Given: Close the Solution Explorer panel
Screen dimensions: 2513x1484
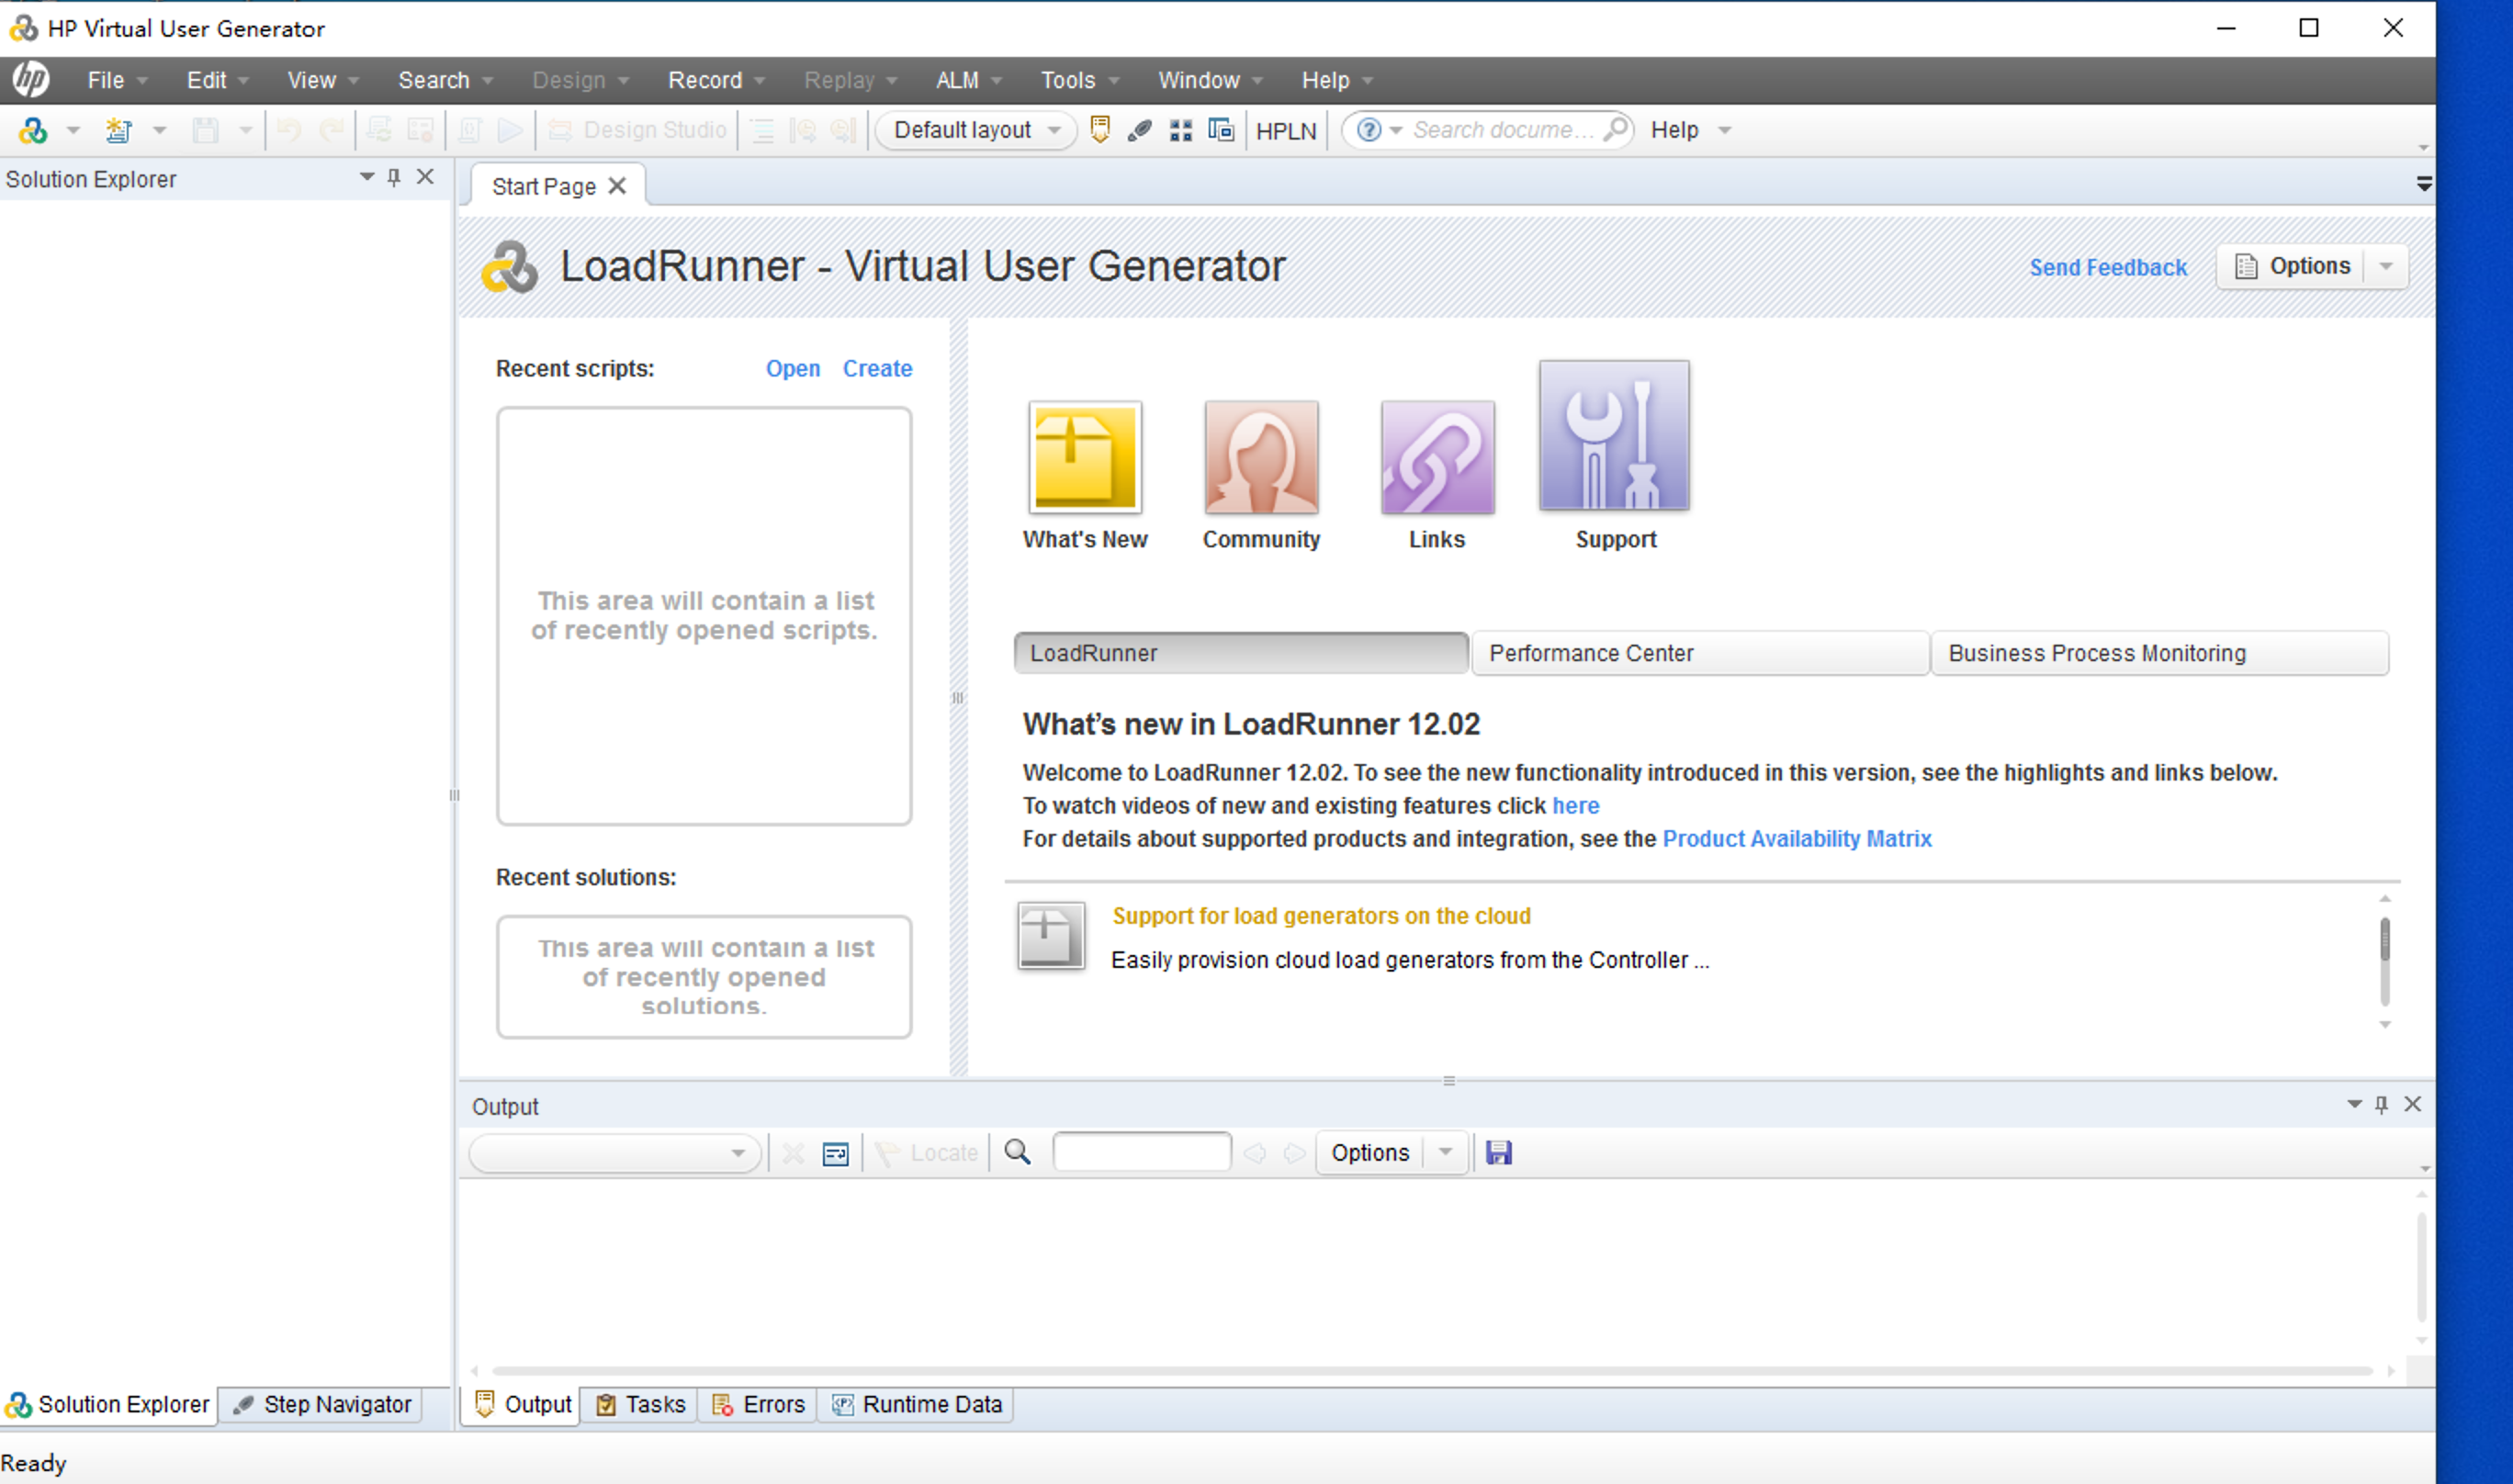Looking at the screenshot, I should pyautogui.click(x=426, y=177).
